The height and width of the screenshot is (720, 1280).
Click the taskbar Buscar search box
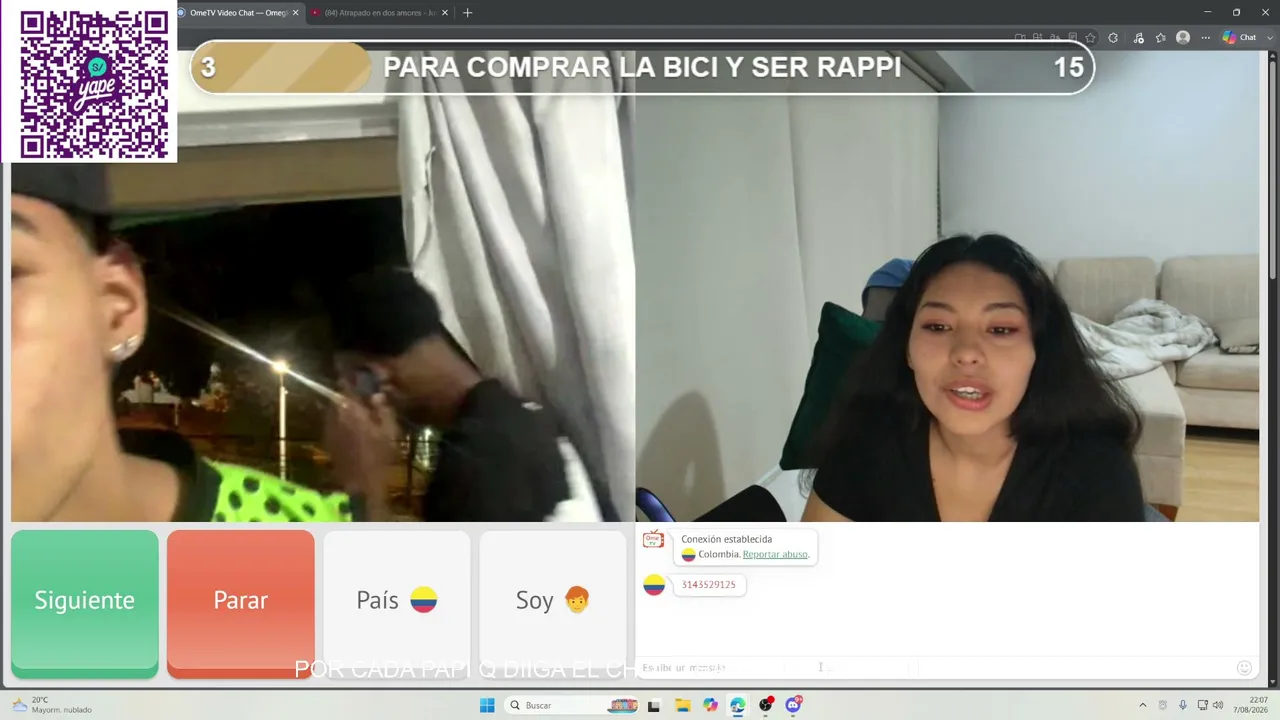point(572,705)
